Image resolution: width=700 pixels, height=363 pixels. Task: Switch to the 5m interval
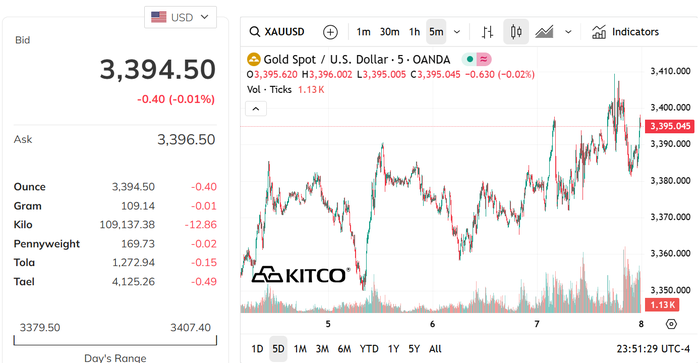click(436, 32)
